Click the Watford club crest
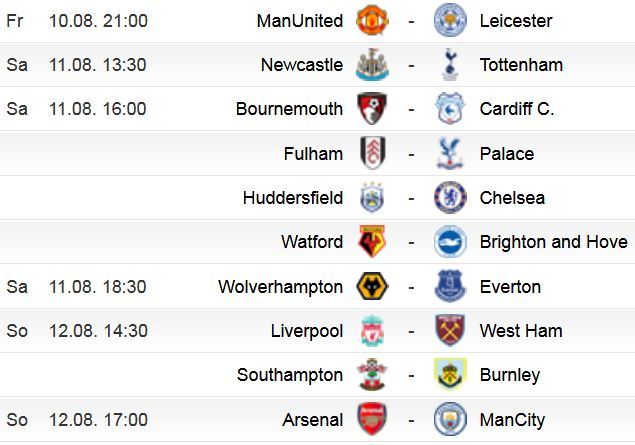Image resolution: width=635 pixels, height=445 pixels. (x=372, y=241)
